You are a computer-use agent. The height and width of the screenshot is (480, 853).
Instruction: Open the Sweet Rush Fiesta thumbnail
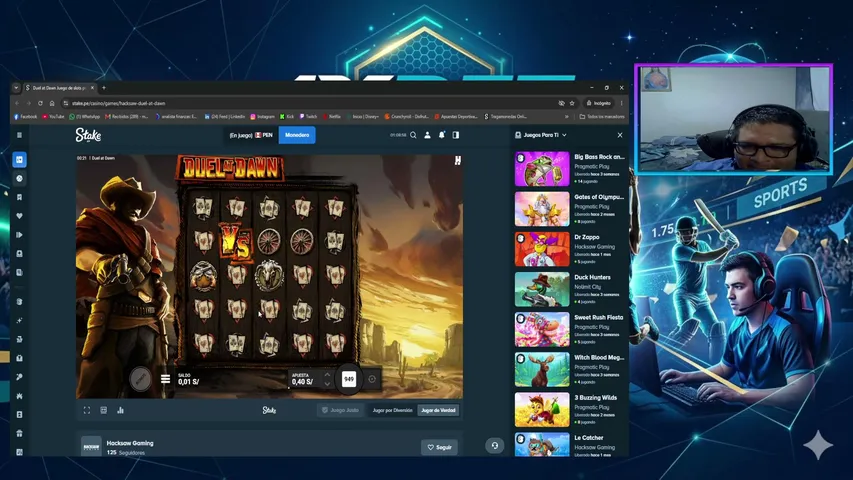coord(542,329)
